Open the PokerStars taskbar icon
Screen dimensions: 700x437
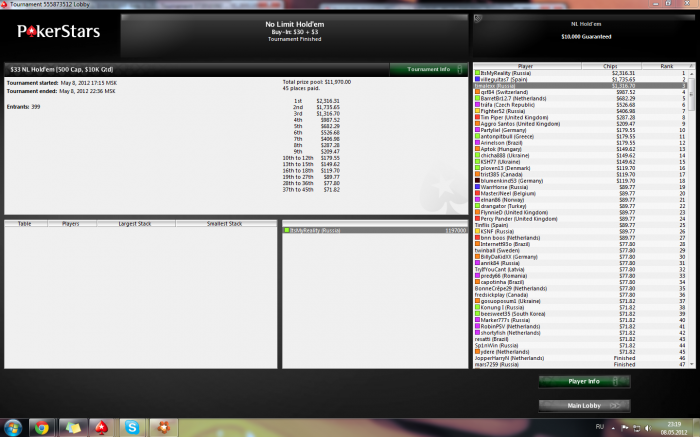point(102,428)
